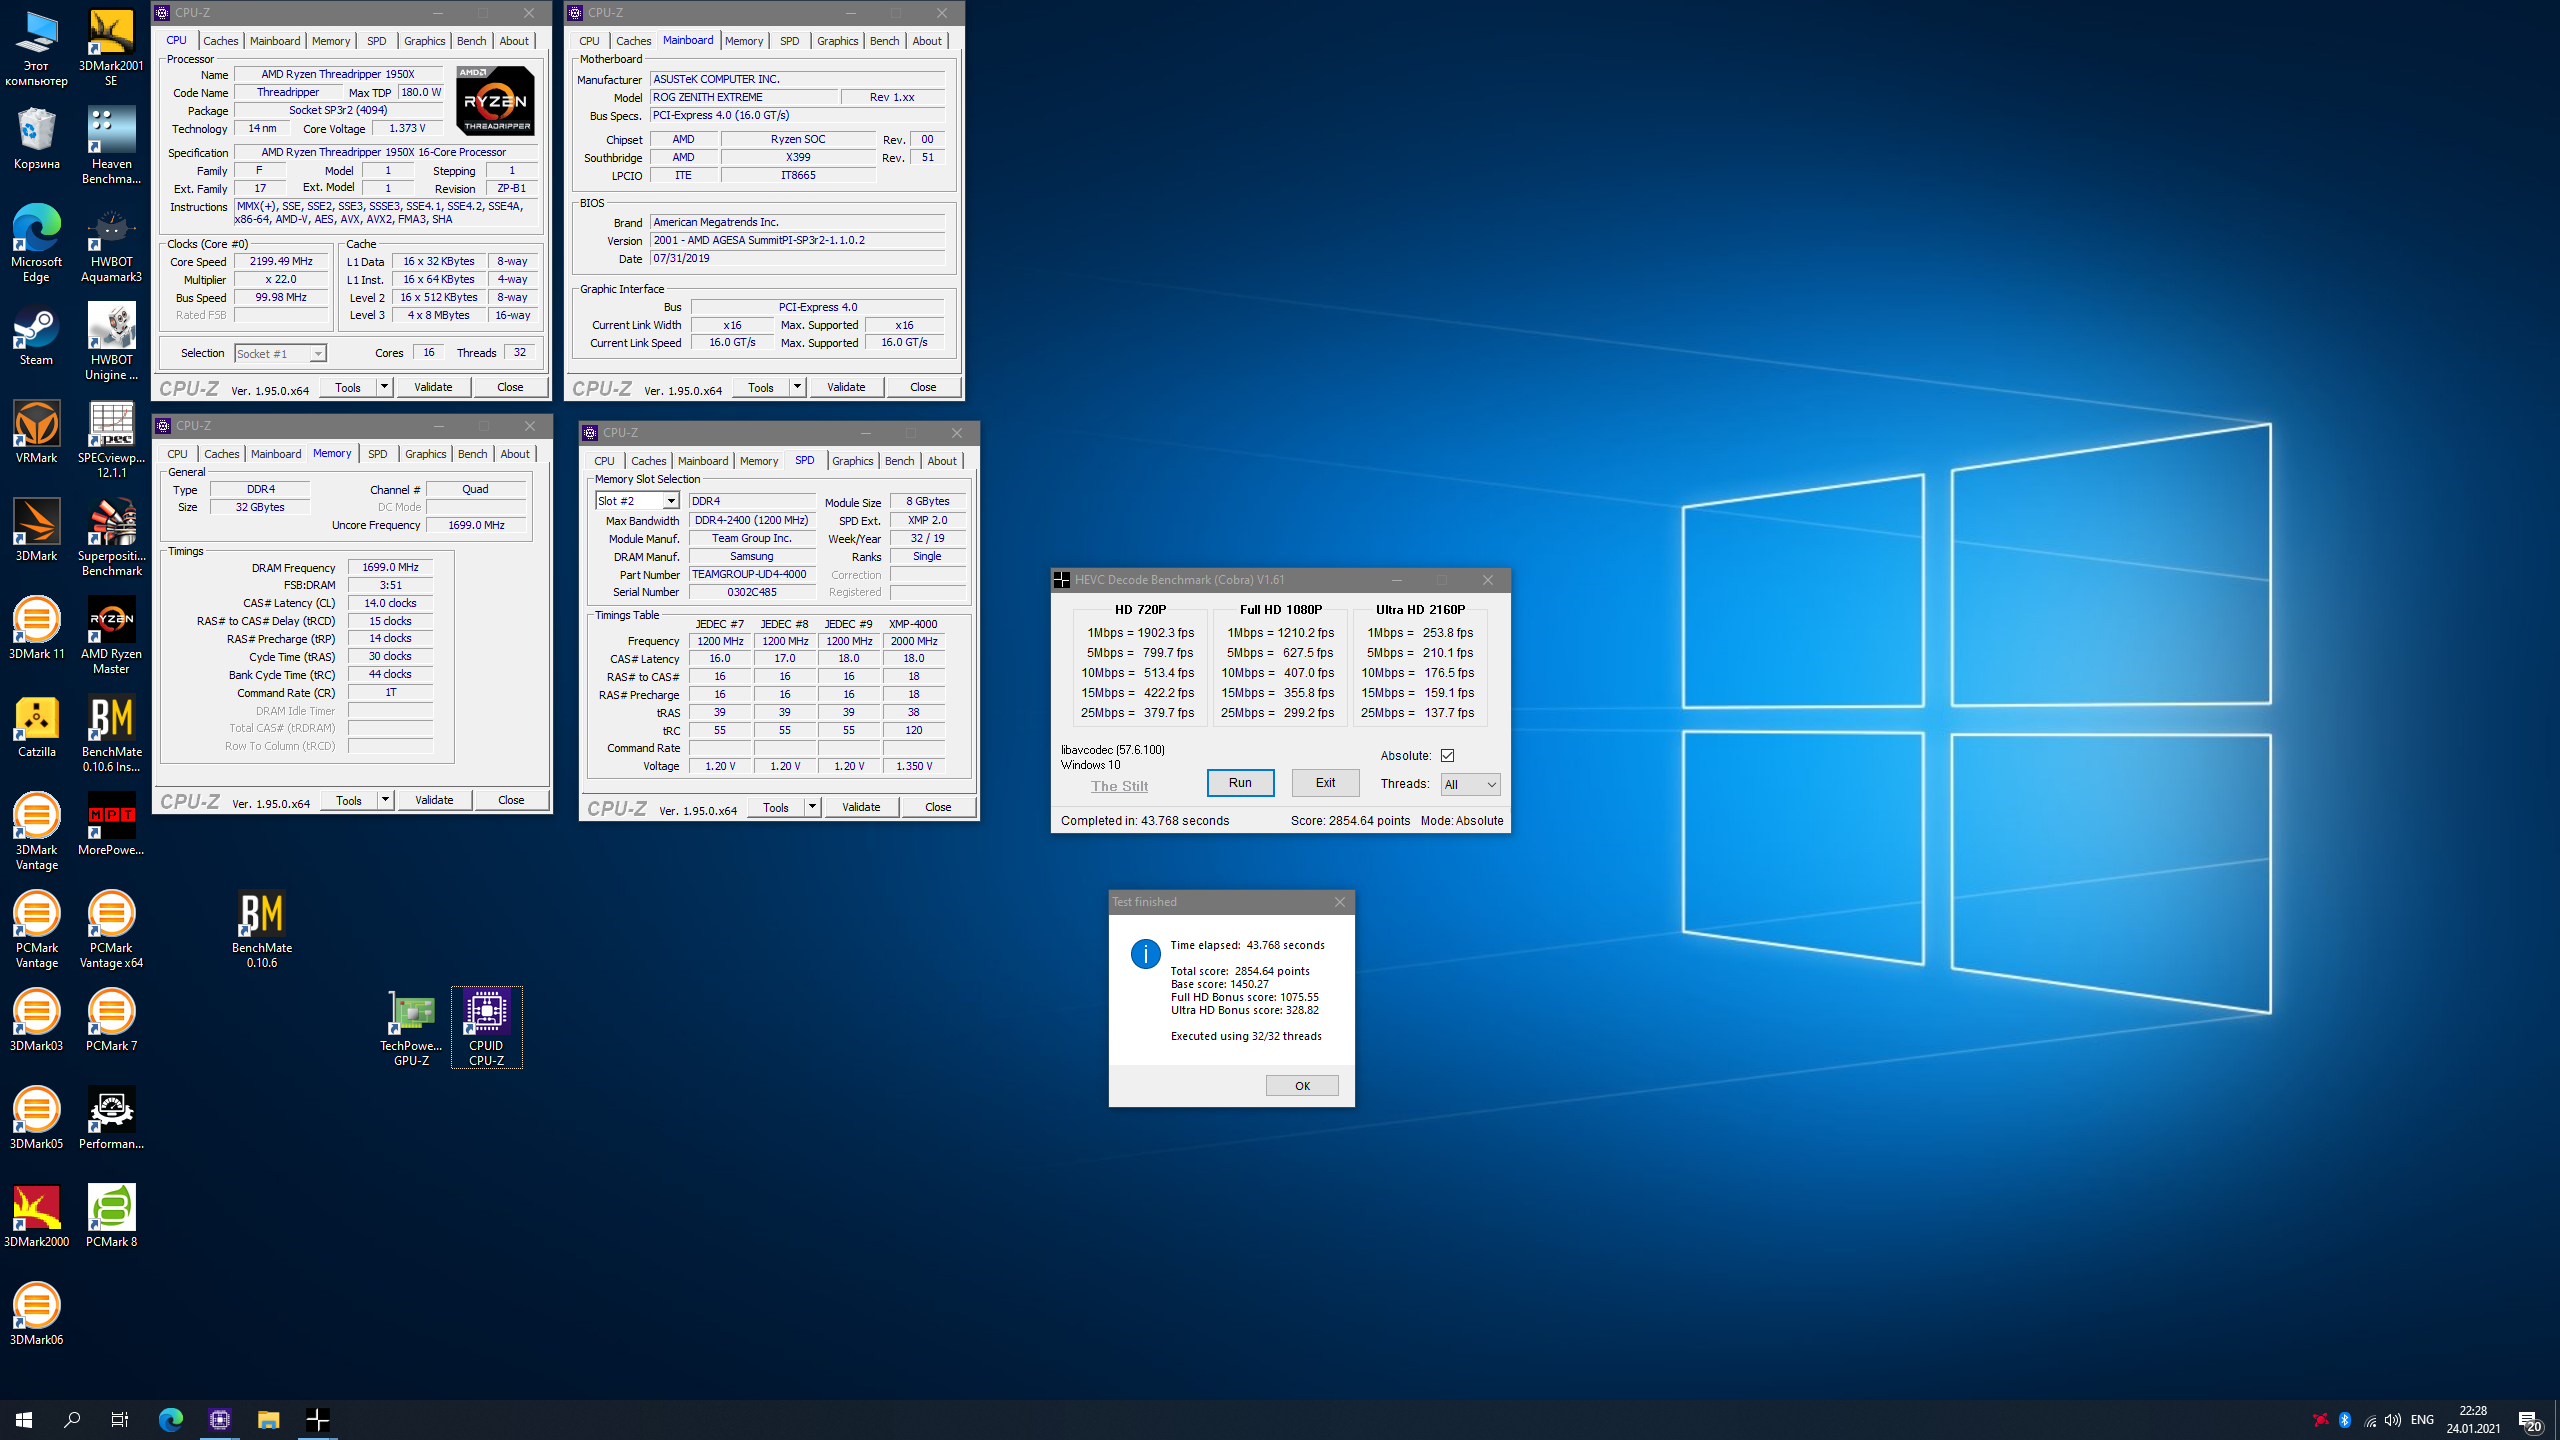2560x1440 pixels.
Task: Launch Heaven Benchmark desktop shortcut
Action: point(111,146)
